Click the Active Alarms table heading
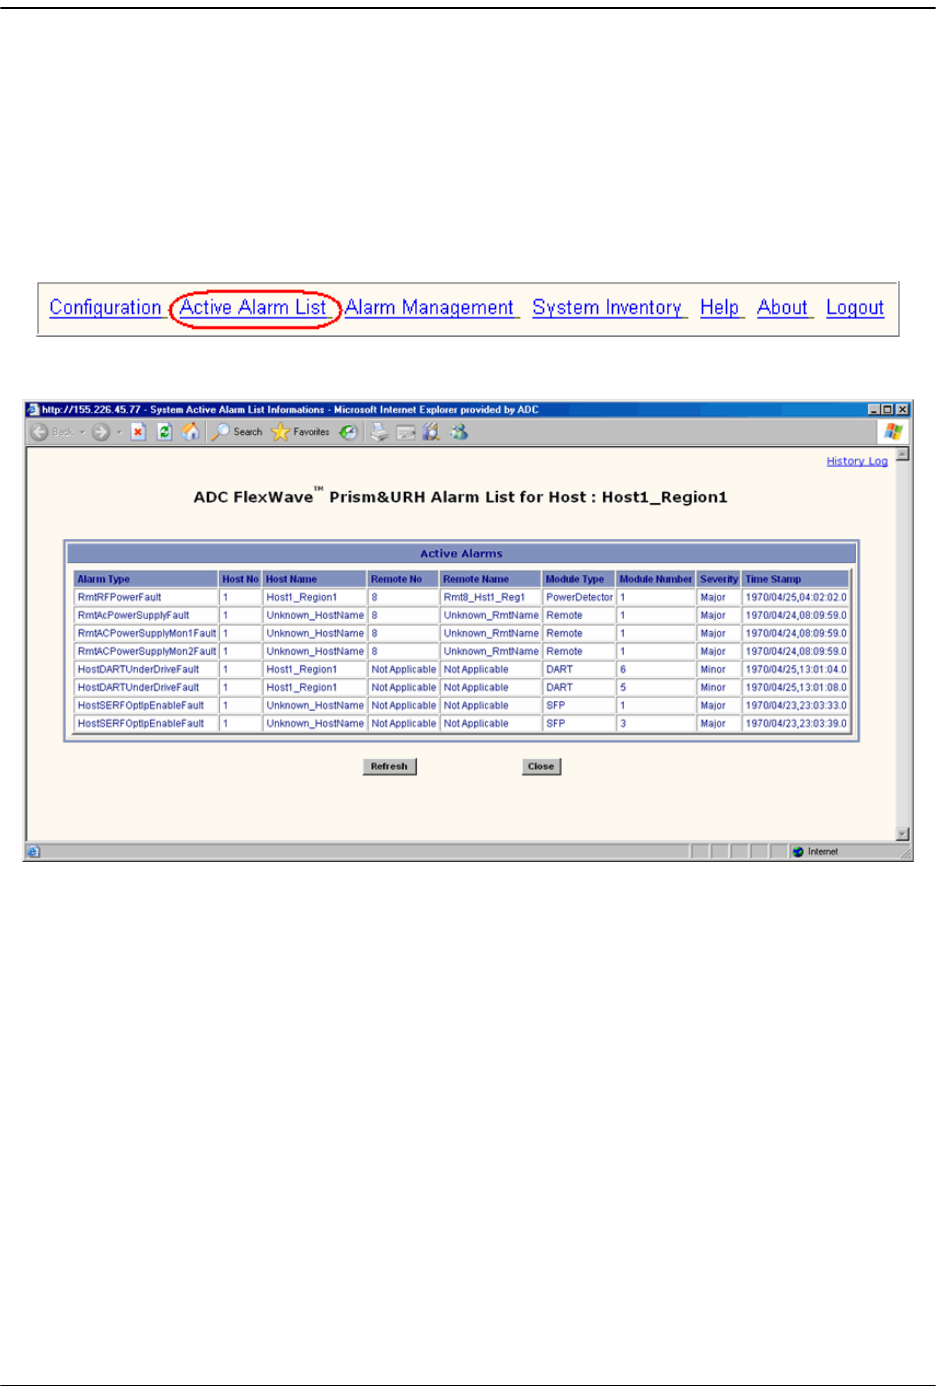The height and width of the screenshot is (1393, 936). (x=461, y=553)
